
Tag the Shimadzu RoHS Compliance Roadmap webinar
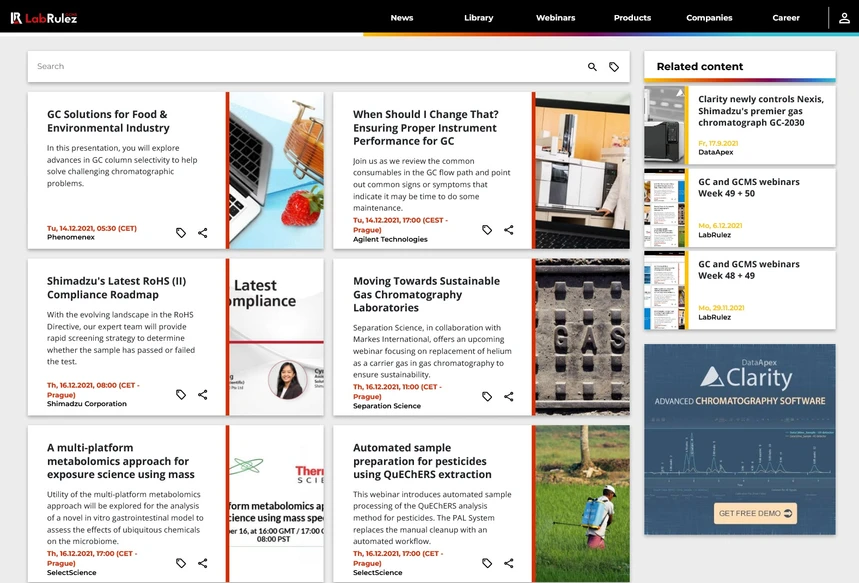(x=181, y=395)
